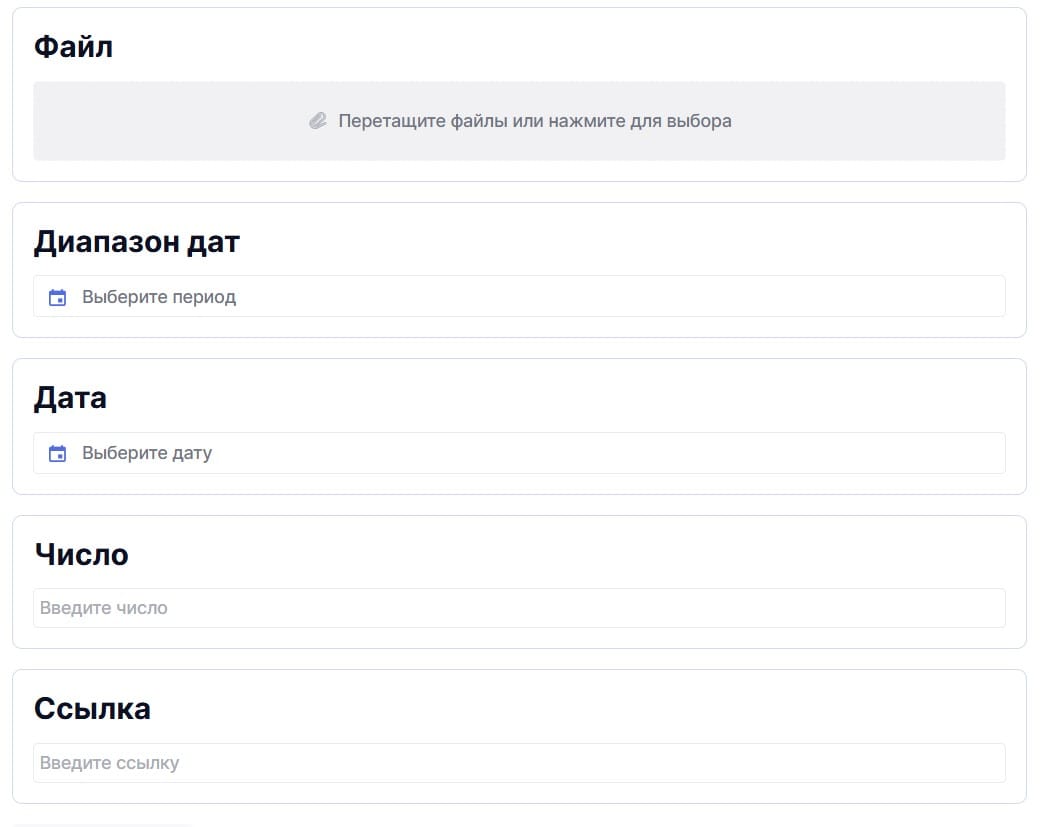1043x827 pixels.
Task: Click the 'Диапазон дат' section heading
Action: [137, 242]
